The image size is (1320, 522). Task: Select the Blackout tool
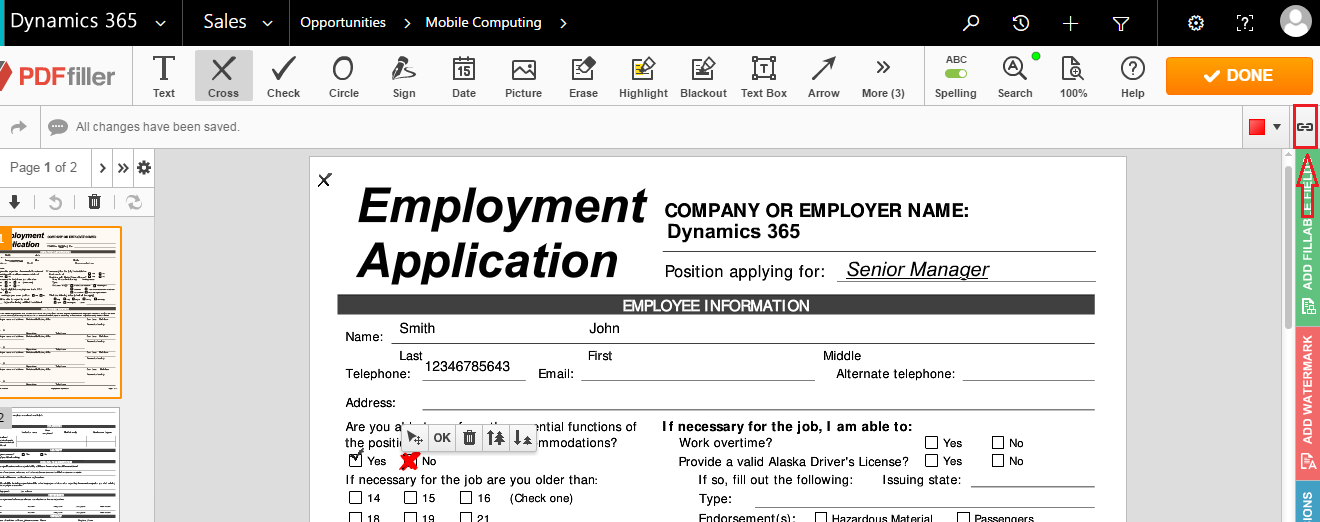pos(703,76)
